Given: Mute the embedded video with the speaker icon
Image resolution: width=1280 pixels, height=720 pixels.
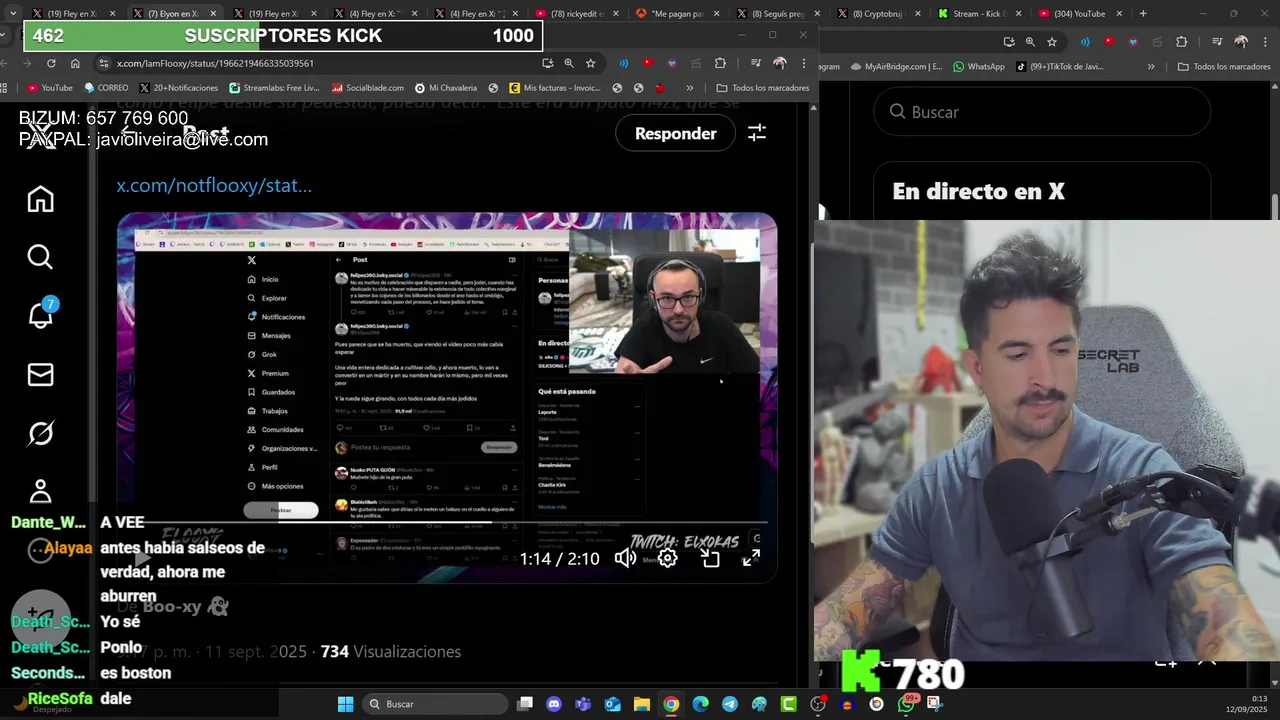Looking at the screenshot, I should pos(625,558).
